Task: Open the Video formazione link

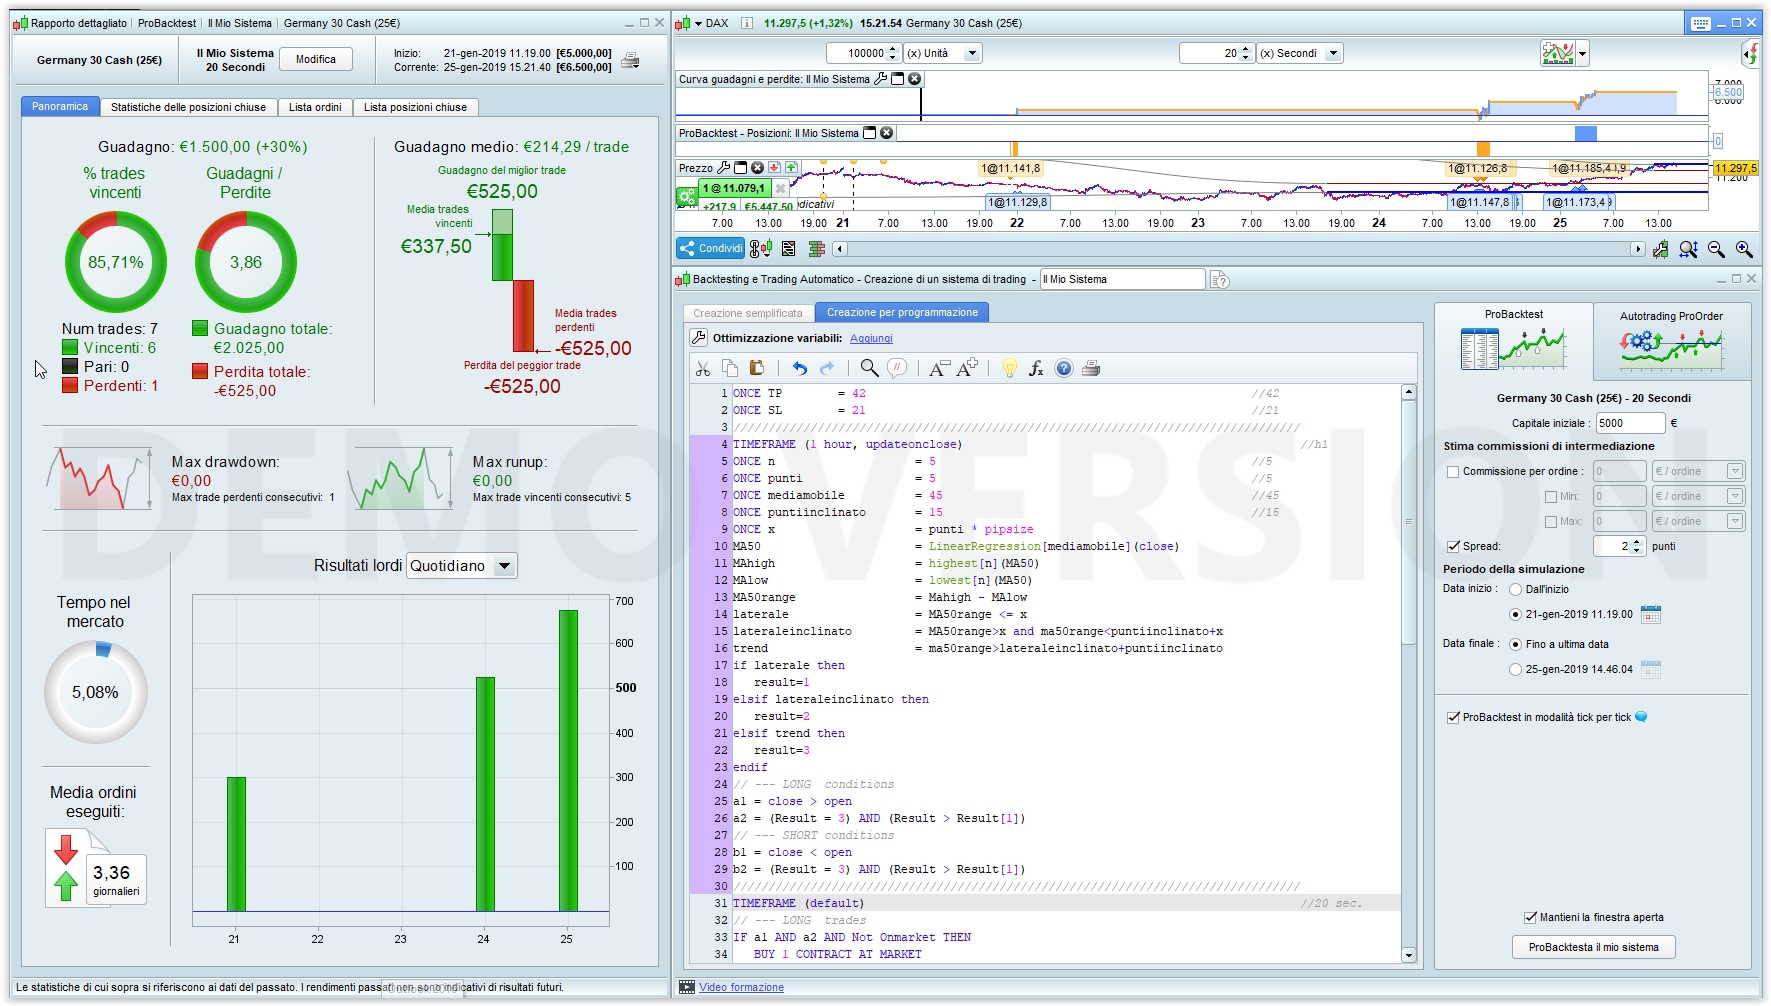Action: [741, 988]
